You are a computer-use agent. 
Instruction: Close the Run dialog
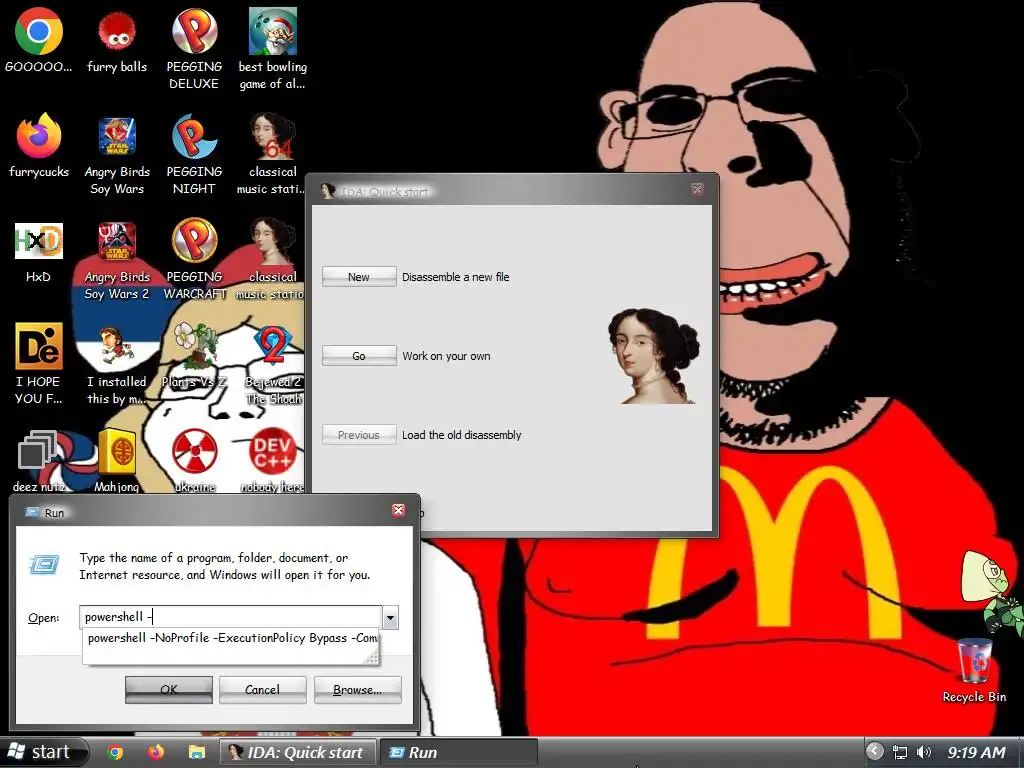coord(398,511)
